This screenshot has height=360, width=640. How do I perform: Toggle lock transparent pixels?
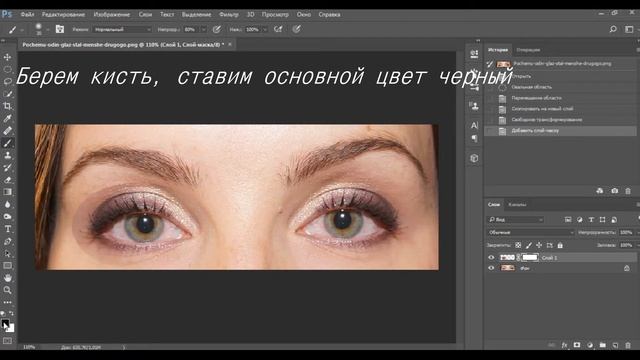click(518, 245)
